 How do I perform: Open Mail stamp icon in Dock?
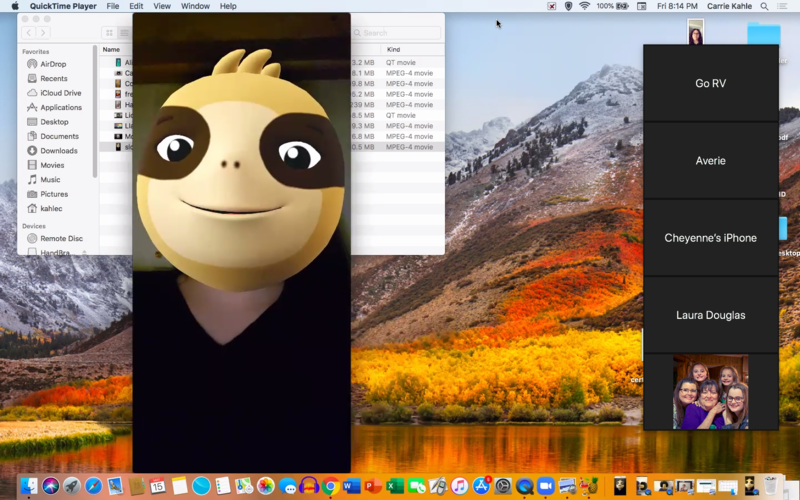(x=115, y=486)
